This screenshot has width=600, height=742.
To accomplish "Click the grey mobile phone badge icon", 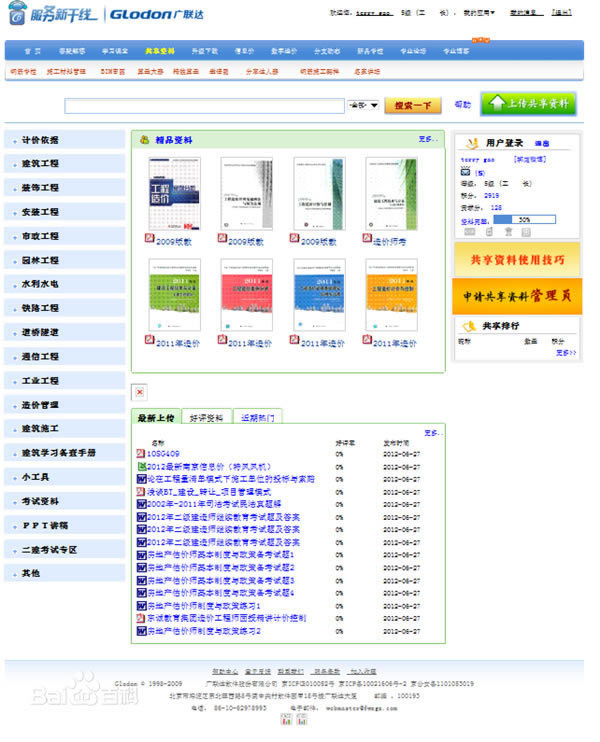I will 489,231.
